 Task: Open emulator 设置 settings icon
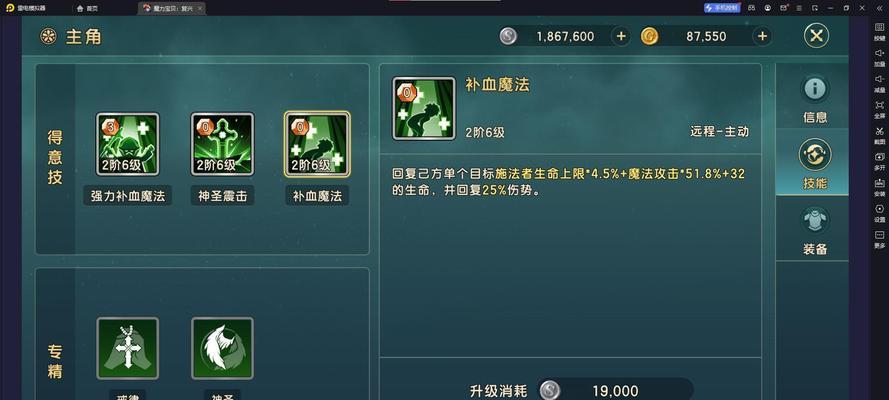(879, 212)
